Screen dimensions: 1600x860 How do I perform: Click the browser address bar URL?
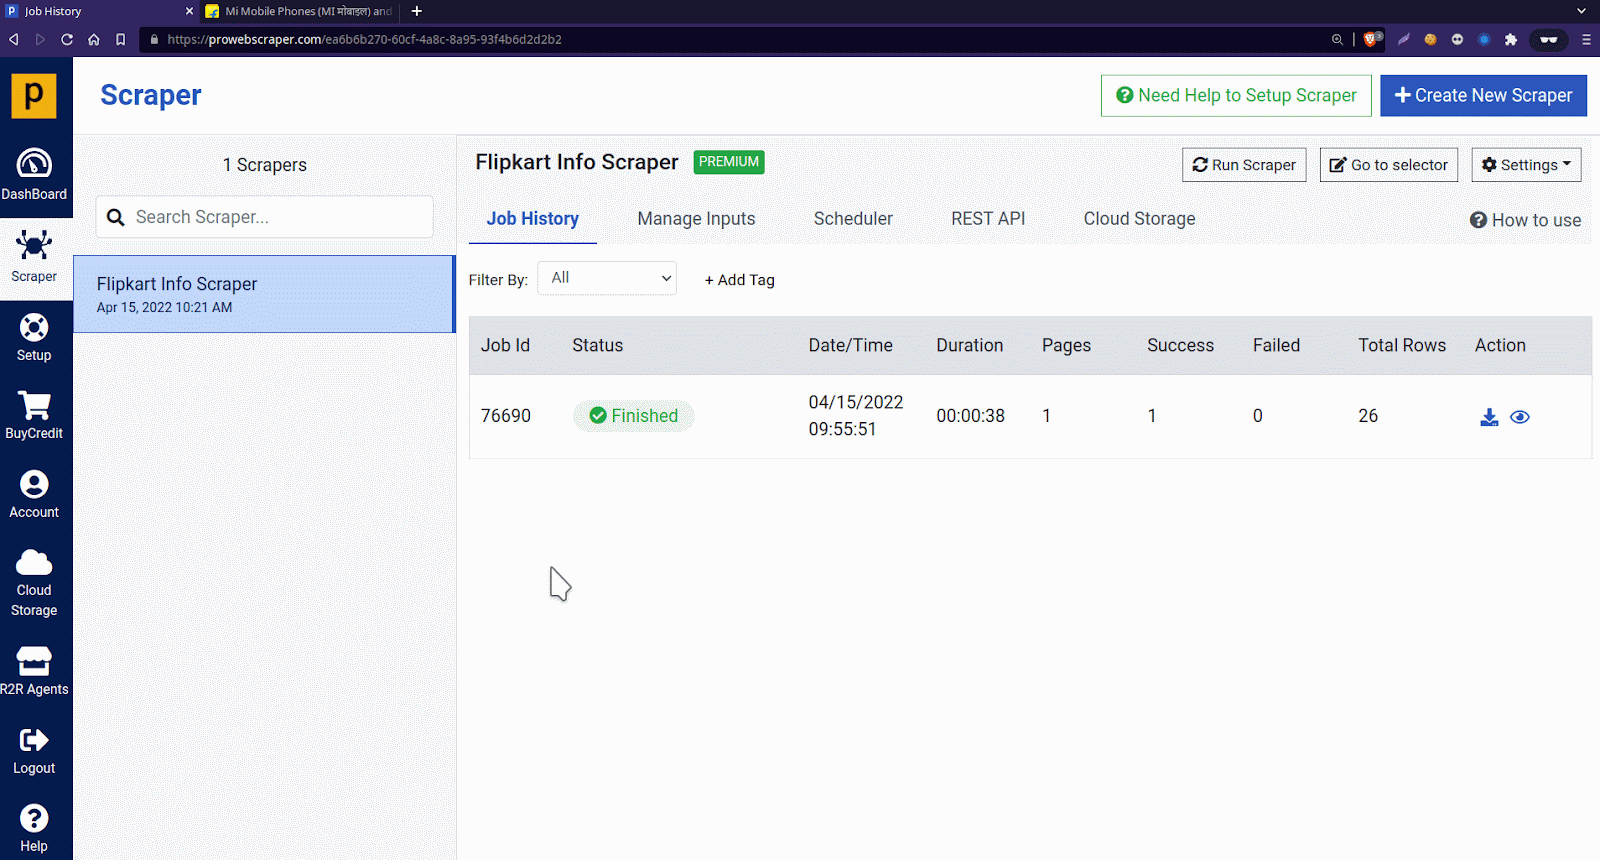point(365,39)
